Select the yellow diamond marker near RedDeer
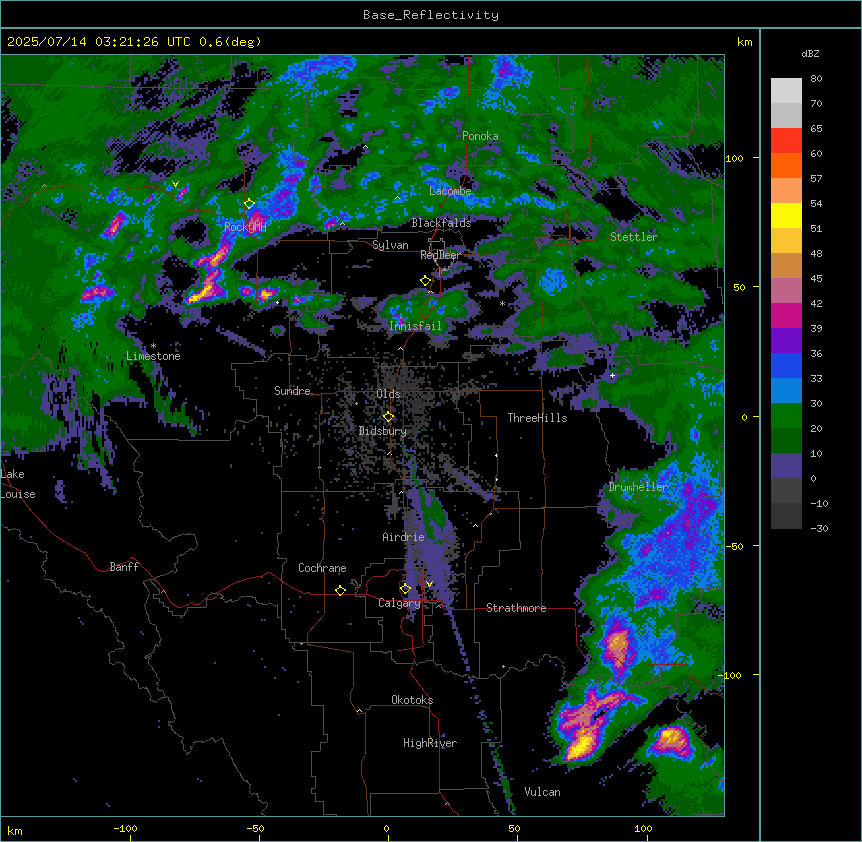Screen dimensions: 862x842 [426, 281]
